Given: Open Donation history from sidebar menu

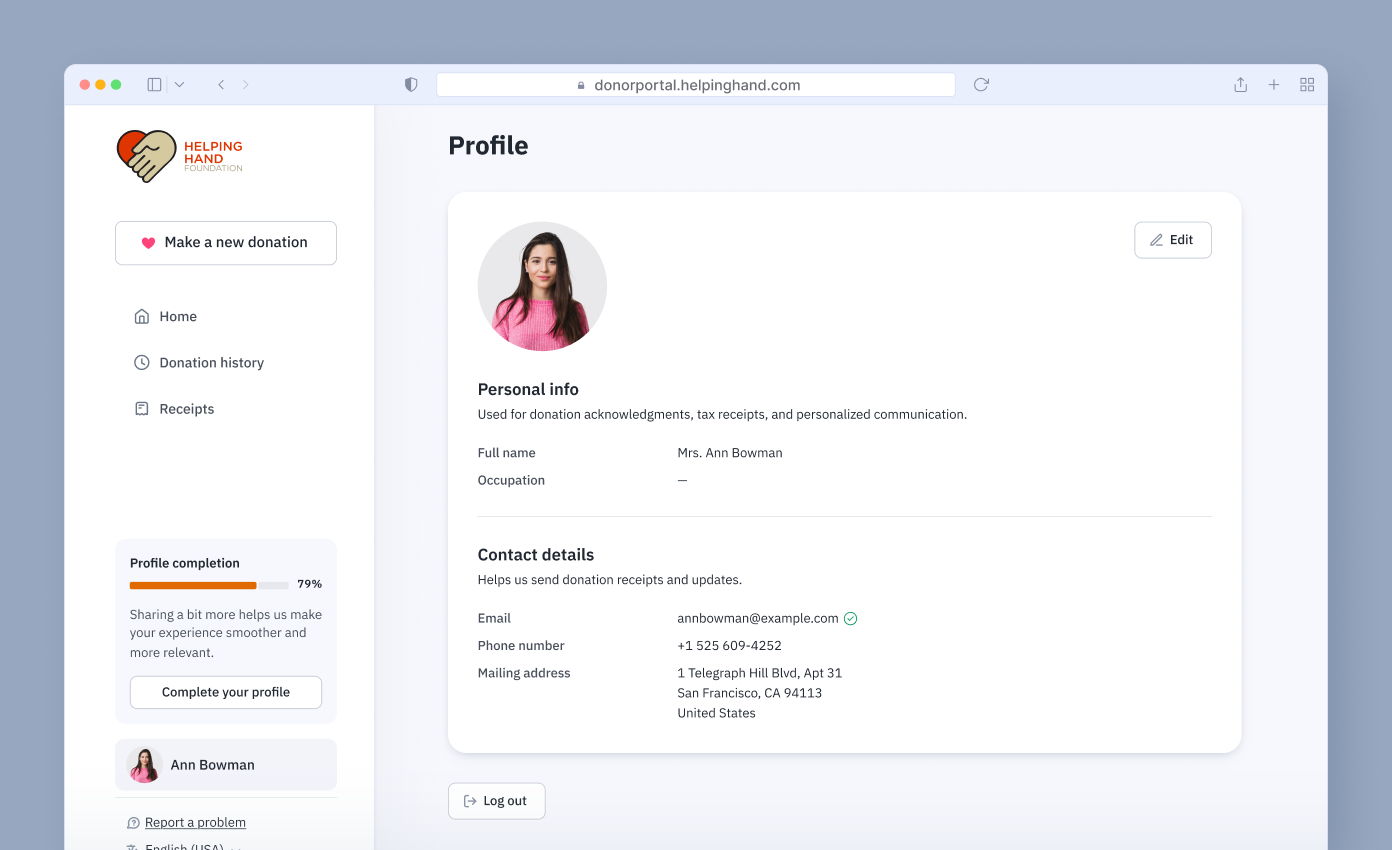Looking at the screenshot, I should [210, 362].
